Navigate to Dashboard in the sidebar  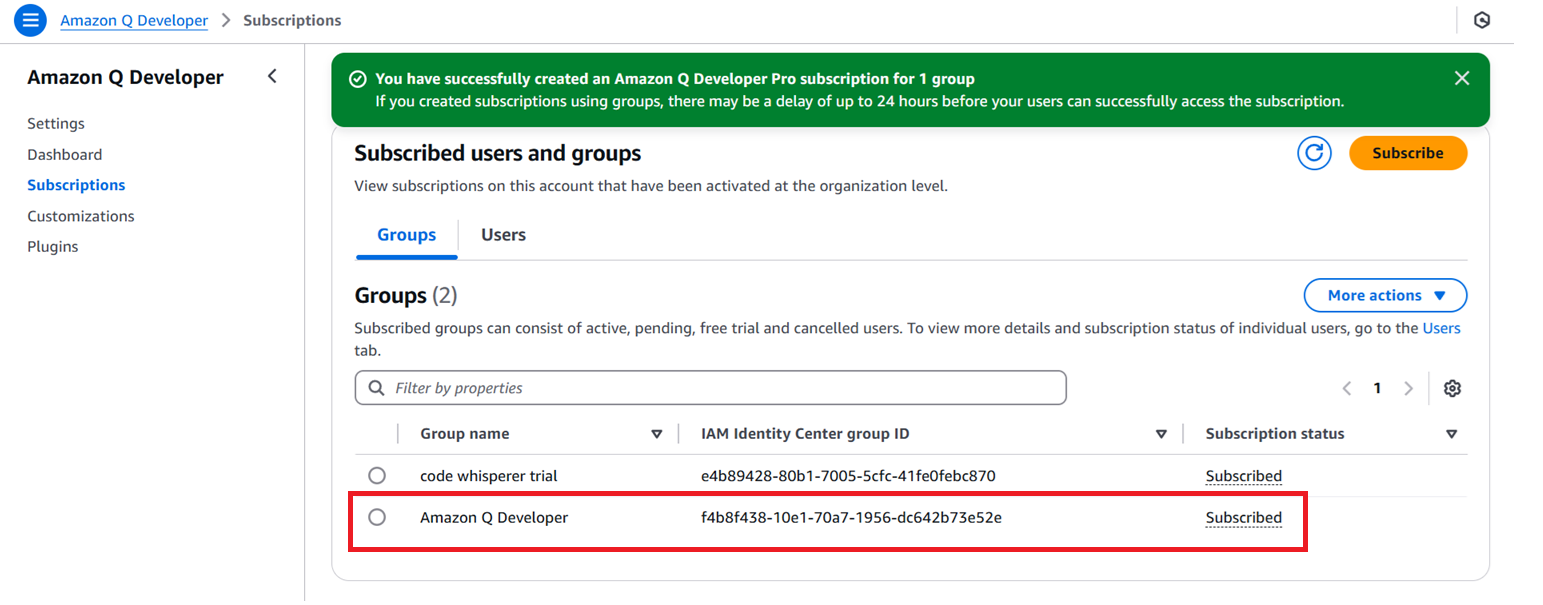tap(64, 154)
